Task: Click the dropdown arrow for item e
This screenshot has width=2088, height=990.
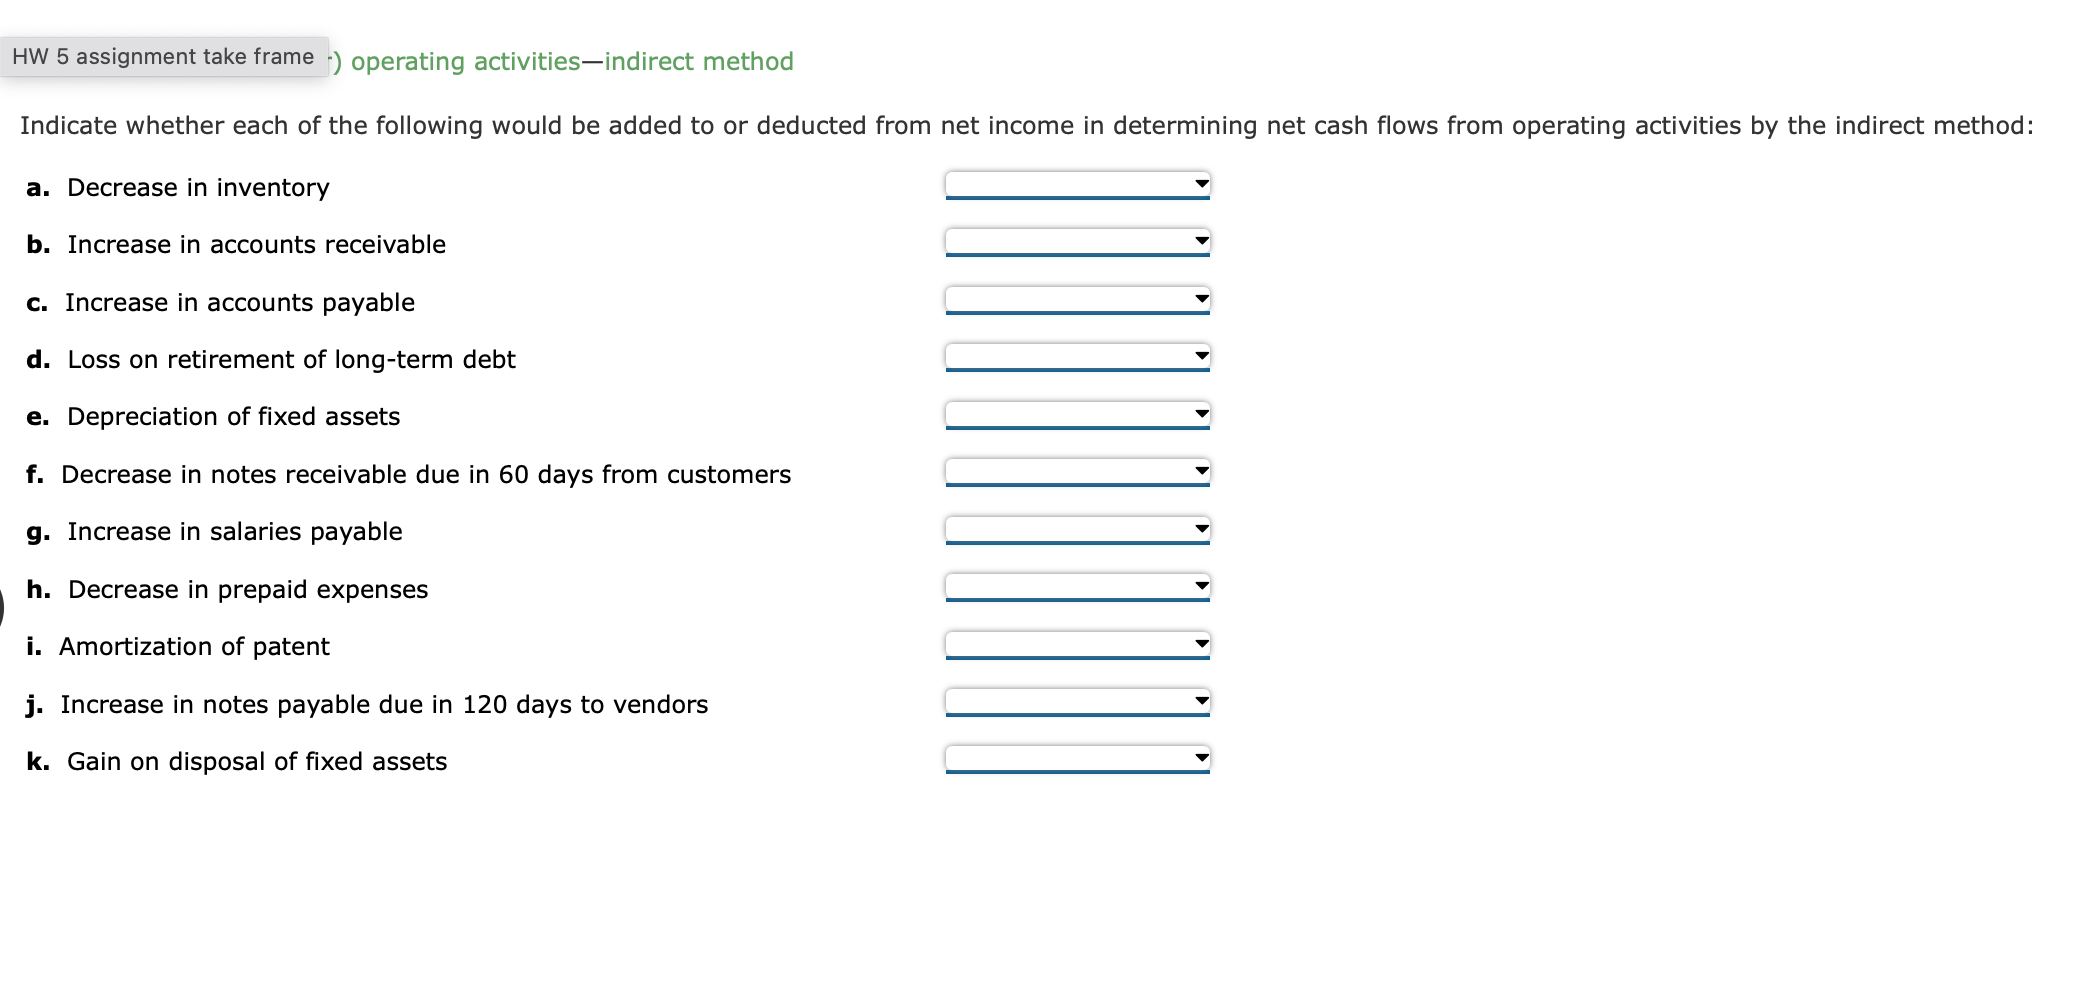Action: point(1200,412)
